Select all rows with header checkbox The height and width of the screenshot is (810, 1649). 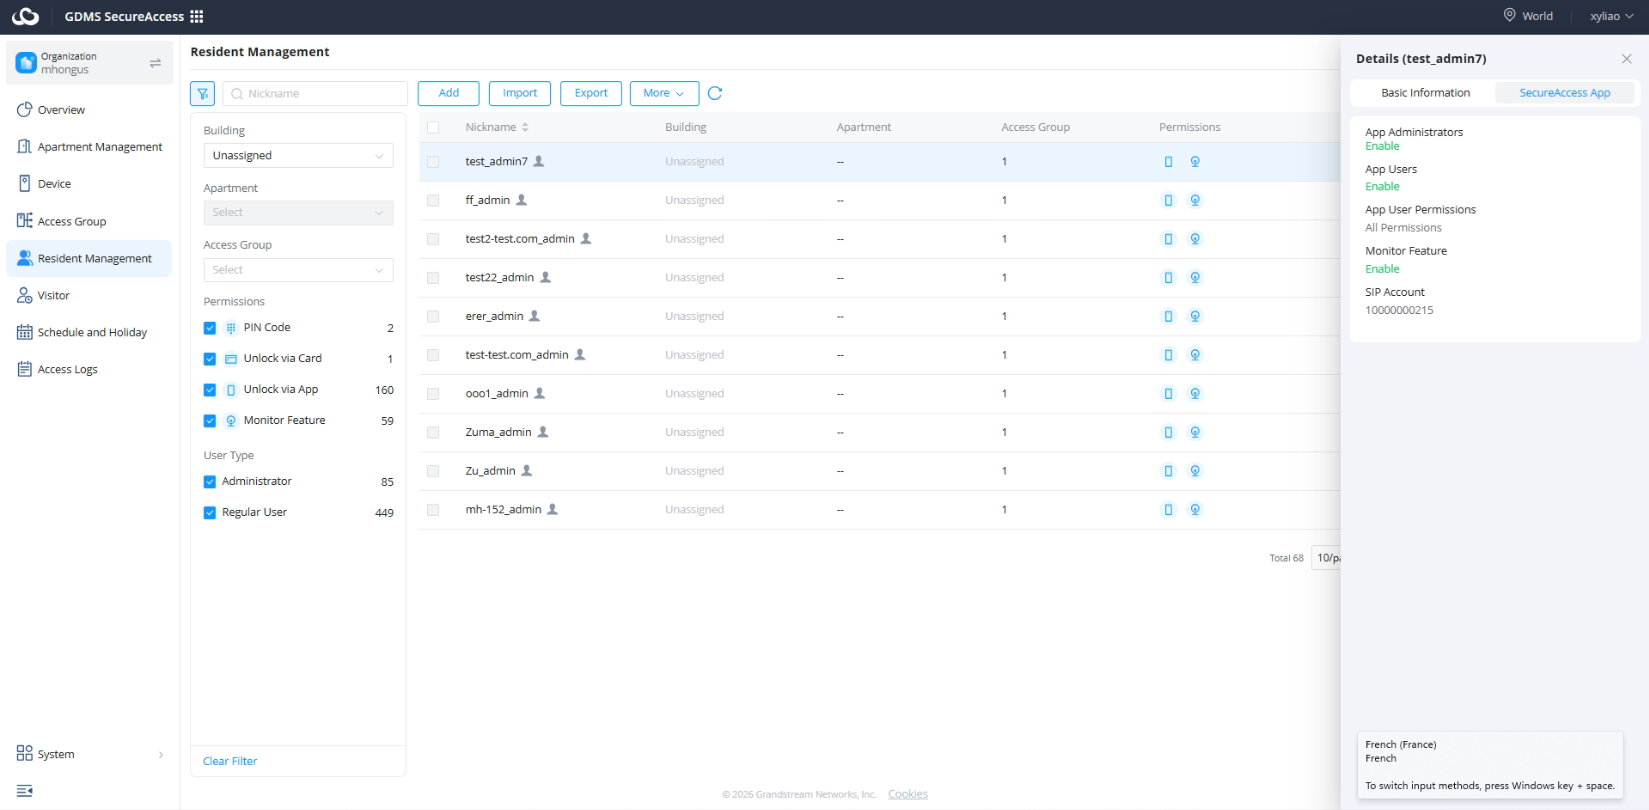433,128
